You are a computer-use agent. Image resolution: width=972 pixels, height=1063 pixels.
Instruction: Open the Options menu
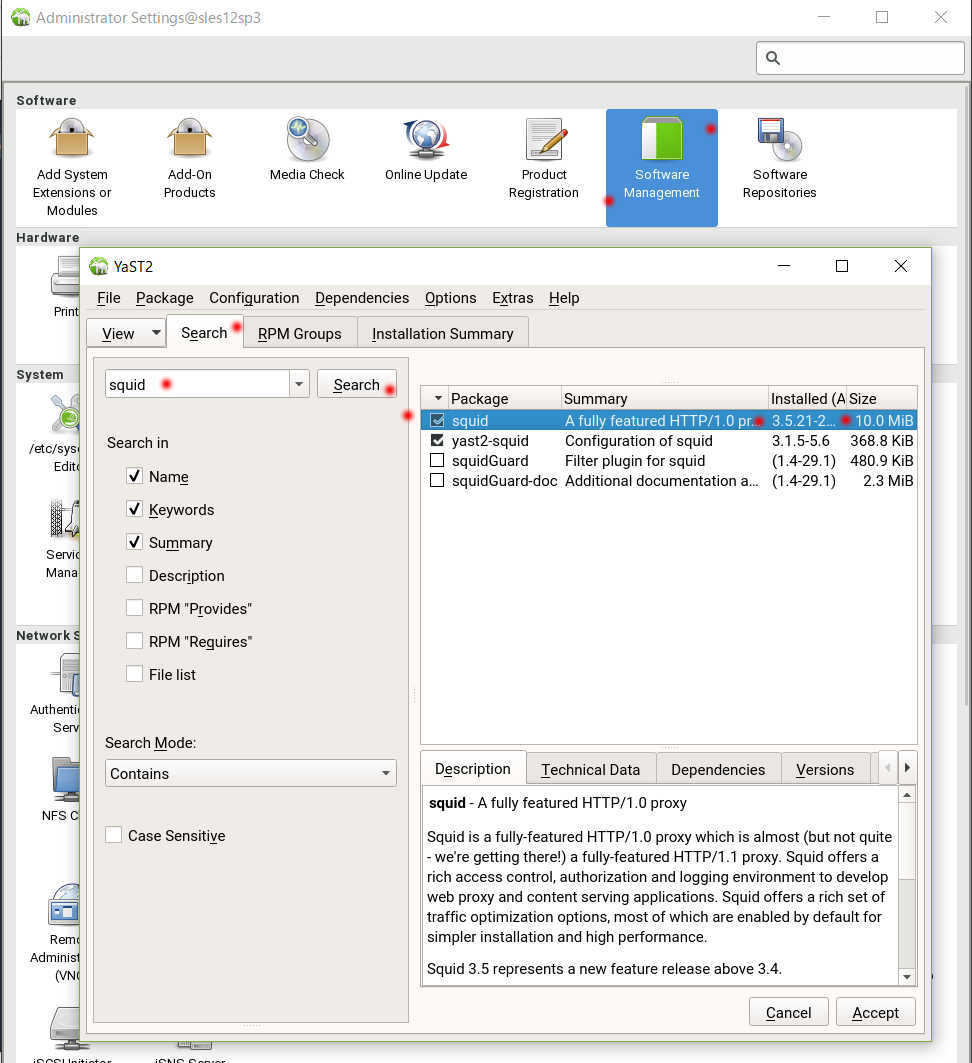click(451, 298)
